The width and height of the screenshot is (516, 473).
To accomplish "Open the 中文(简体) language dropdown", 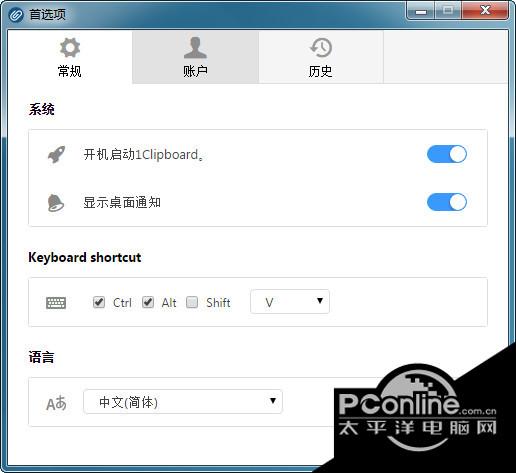I will 183,402.
